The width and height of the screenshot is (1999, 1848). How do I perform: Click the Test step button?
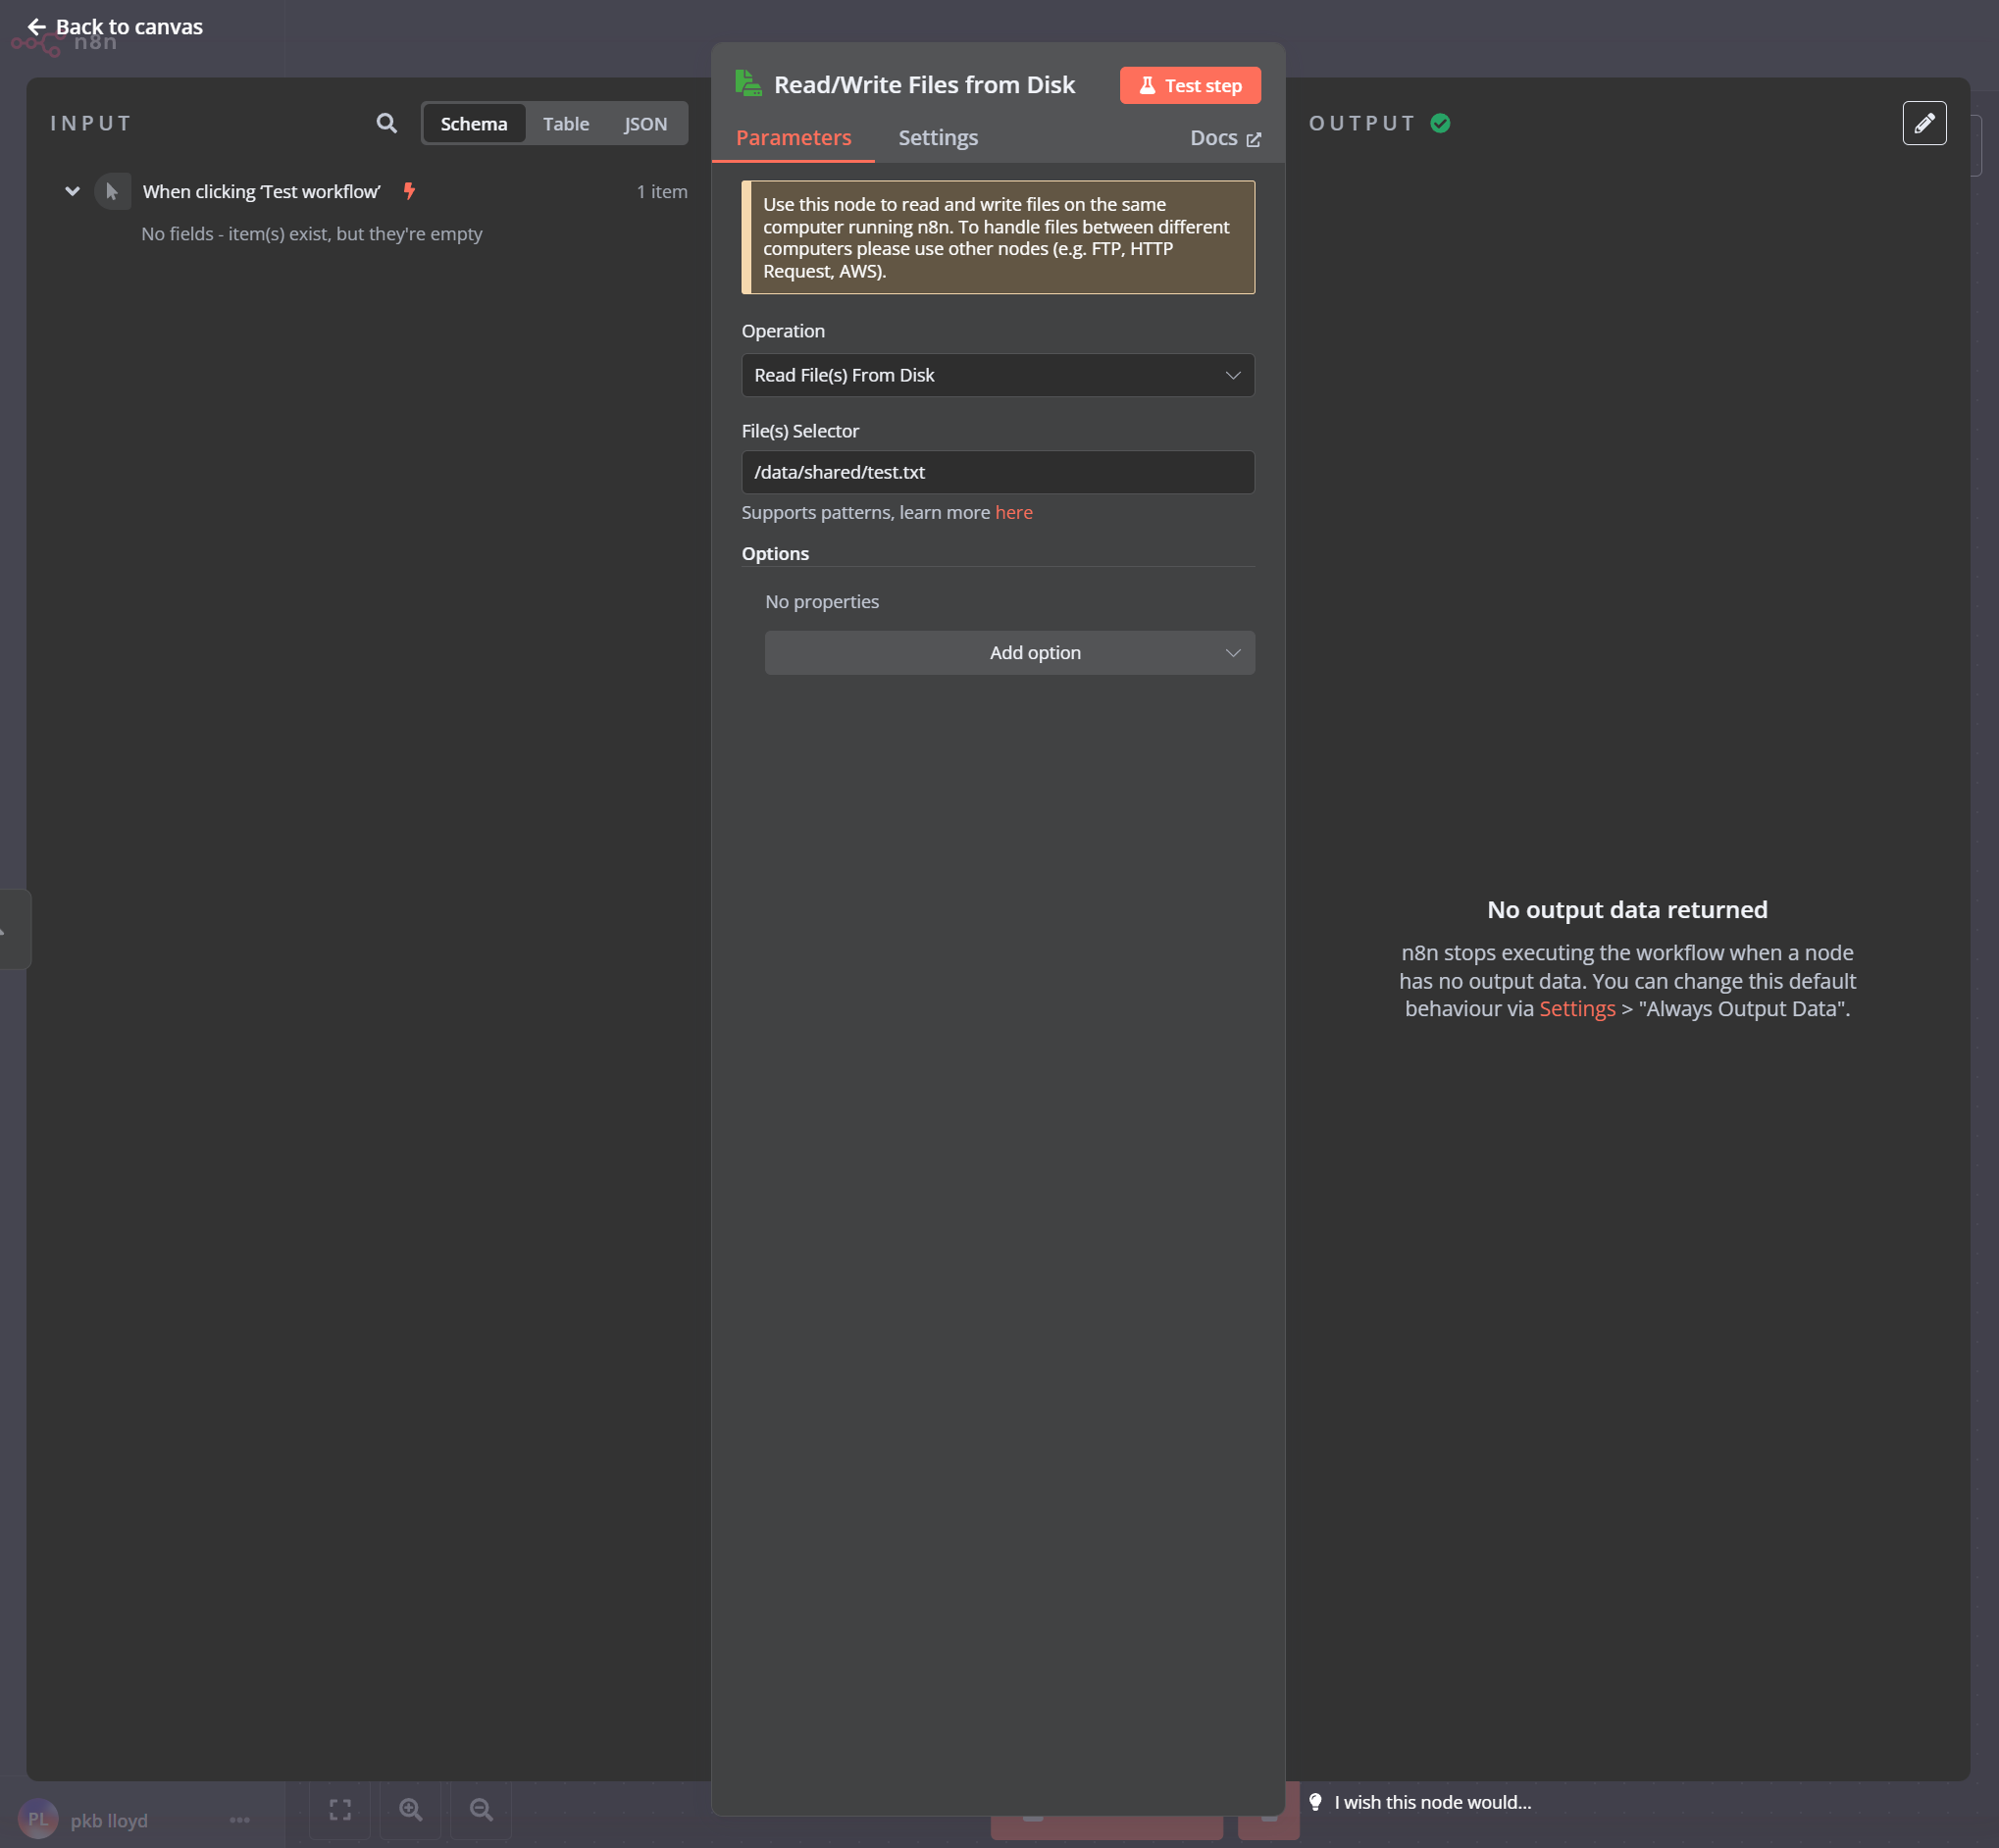point(1189,85)
